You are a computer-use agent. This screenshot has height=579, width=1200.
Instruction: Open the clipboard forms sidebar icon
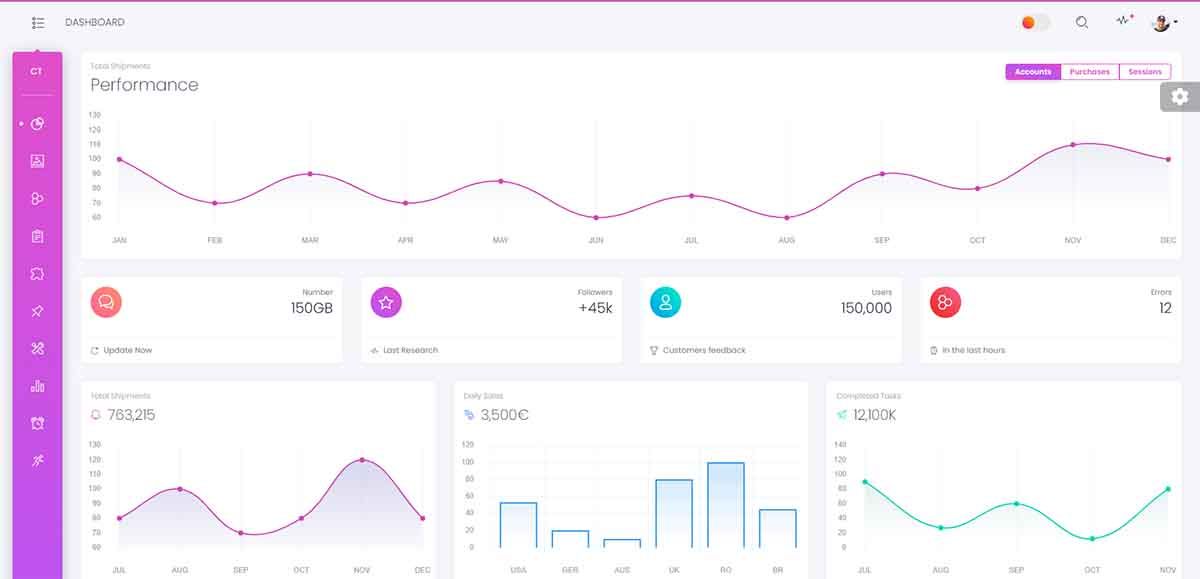37,236
